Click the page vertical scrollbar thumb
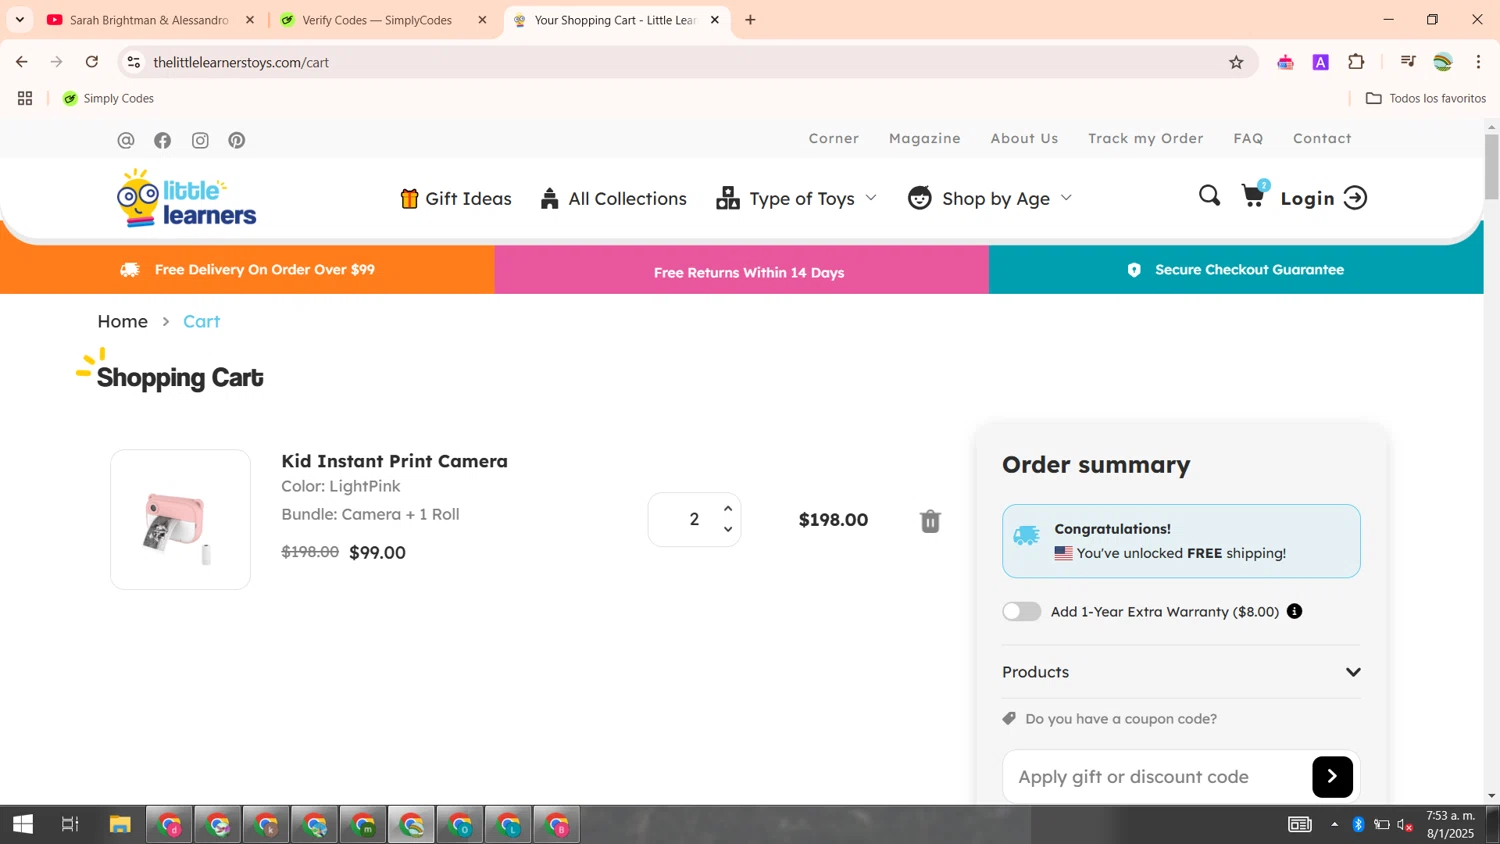Viewport: 1500px width, 844px height. point(1491,165)
